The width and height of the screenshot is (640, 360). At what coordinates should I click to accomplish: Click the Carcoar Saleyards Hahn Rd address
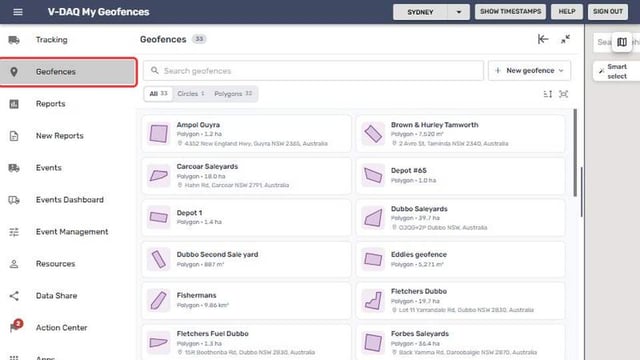coord(236,185)
